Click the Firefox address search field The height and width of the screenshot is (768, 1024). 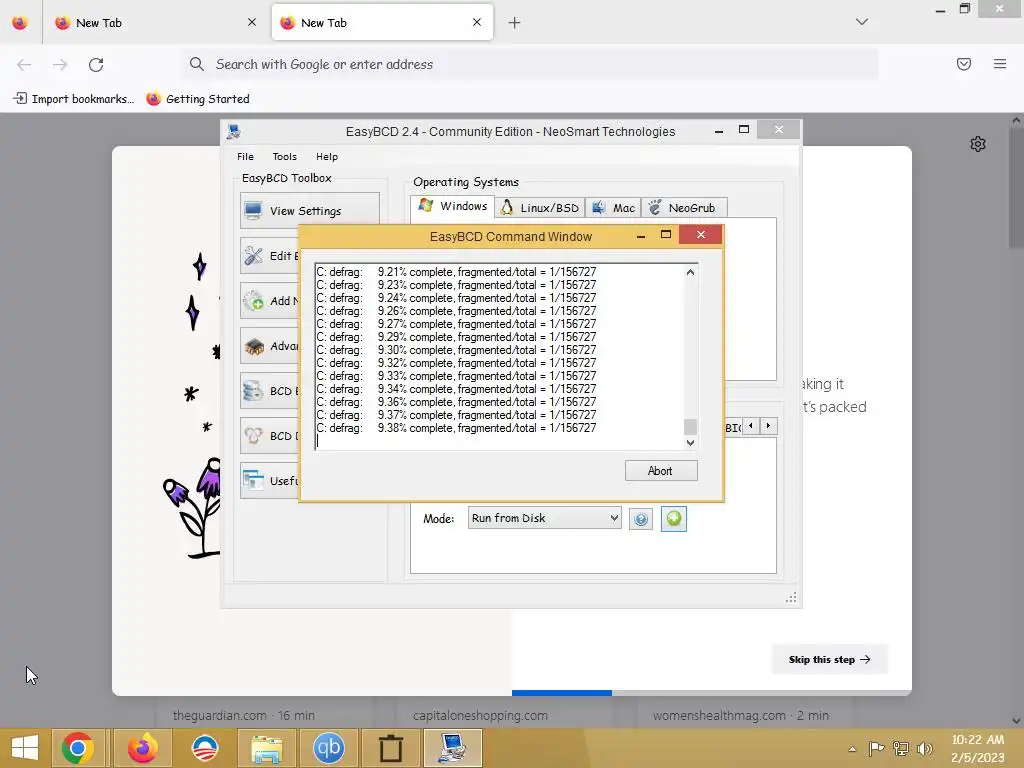[x=530, y=64]
